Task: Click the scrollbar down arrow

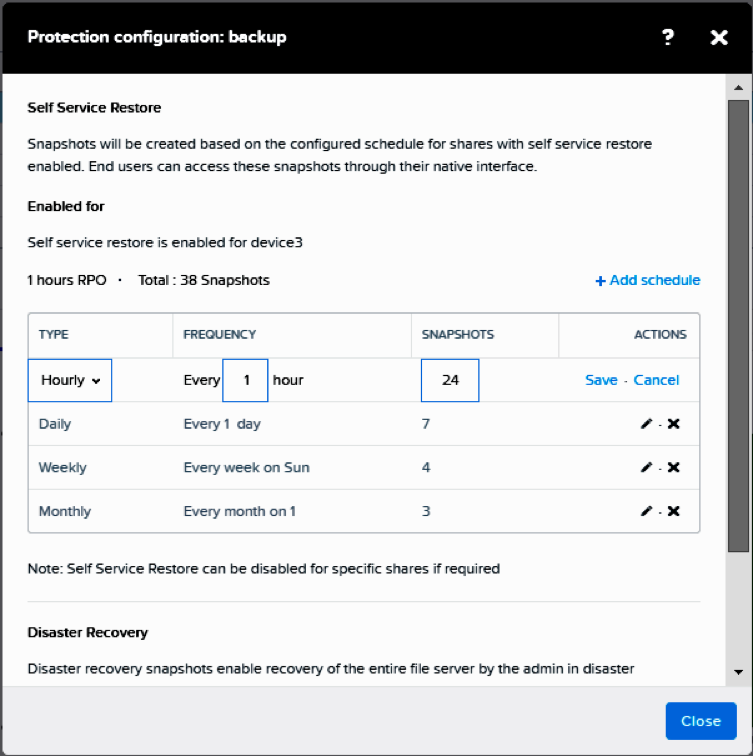Action: (x=739, y=672)
